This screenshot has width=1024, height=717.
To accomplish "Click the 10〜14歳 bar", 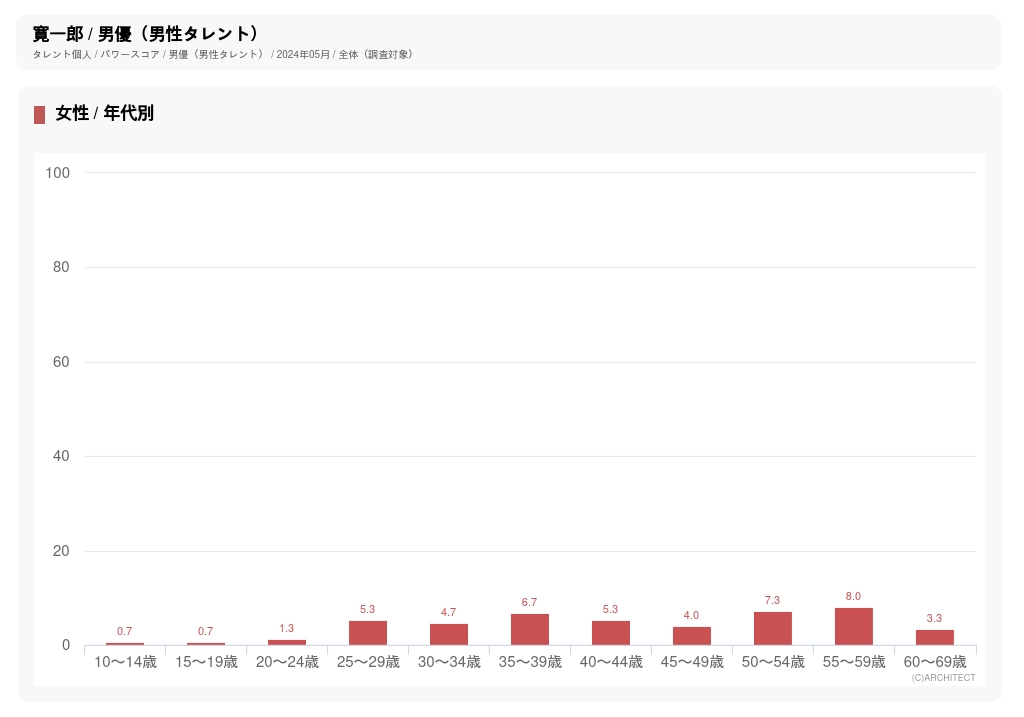I will [125, 643].
